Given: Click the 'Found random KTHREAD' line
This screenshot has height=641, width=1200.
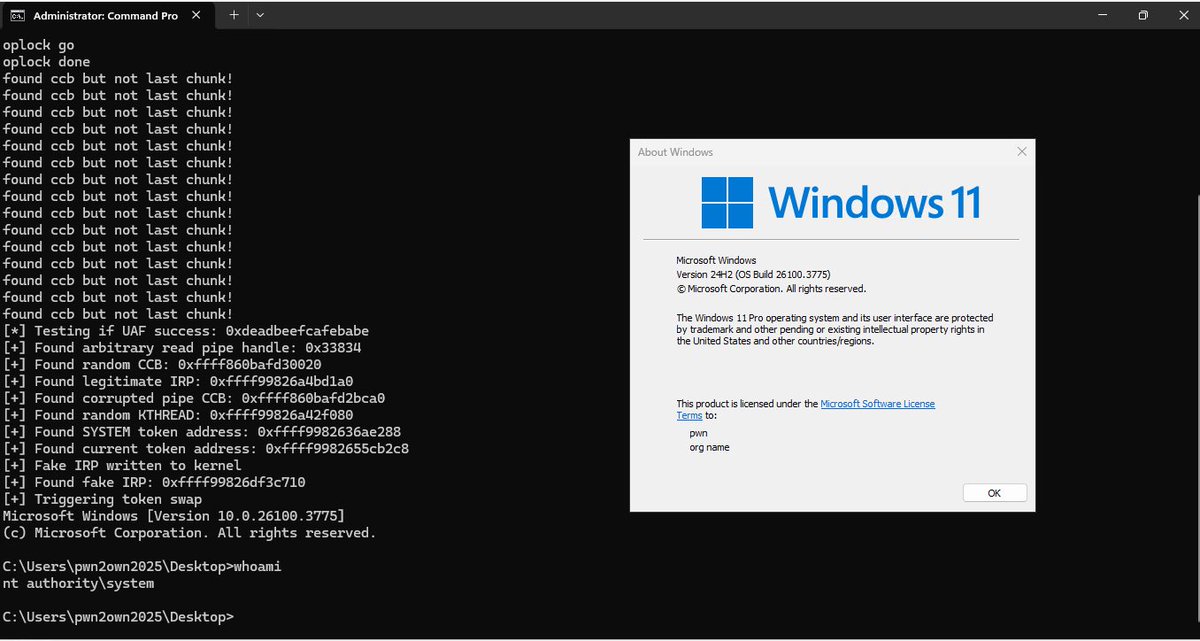Looking at the screenshot, I should 178,415.
